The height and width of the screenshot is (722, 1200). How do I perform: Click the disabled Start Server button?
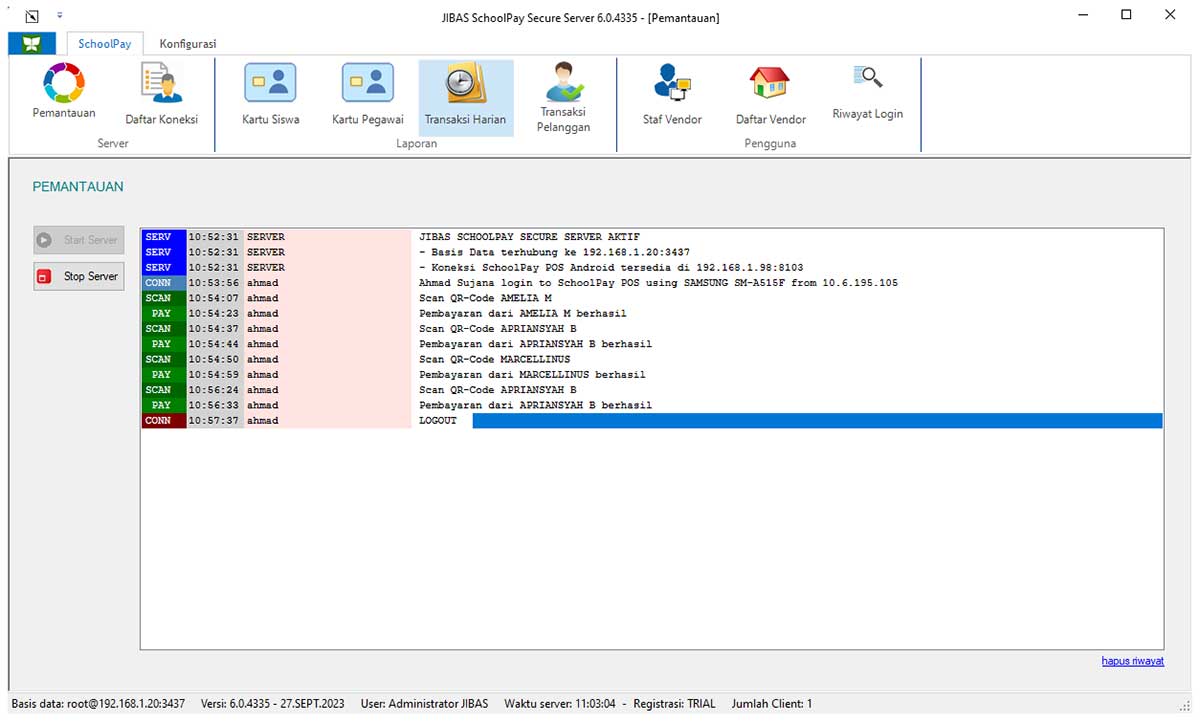pyautogui.click(x=79, y=240)
